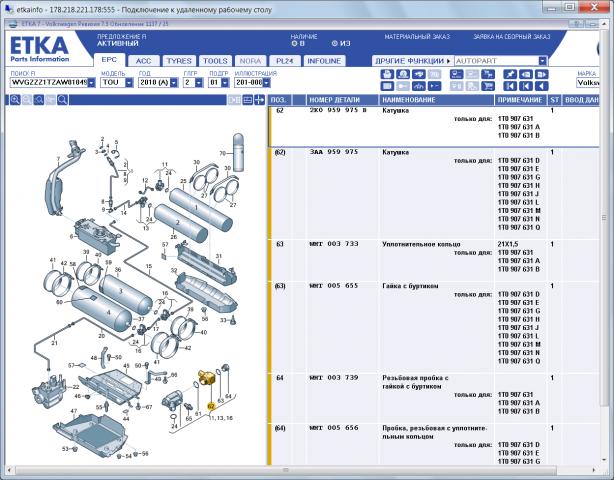Select part number WHT 005 656
This screenshot has height=480, width=614.
click(334, 428)
